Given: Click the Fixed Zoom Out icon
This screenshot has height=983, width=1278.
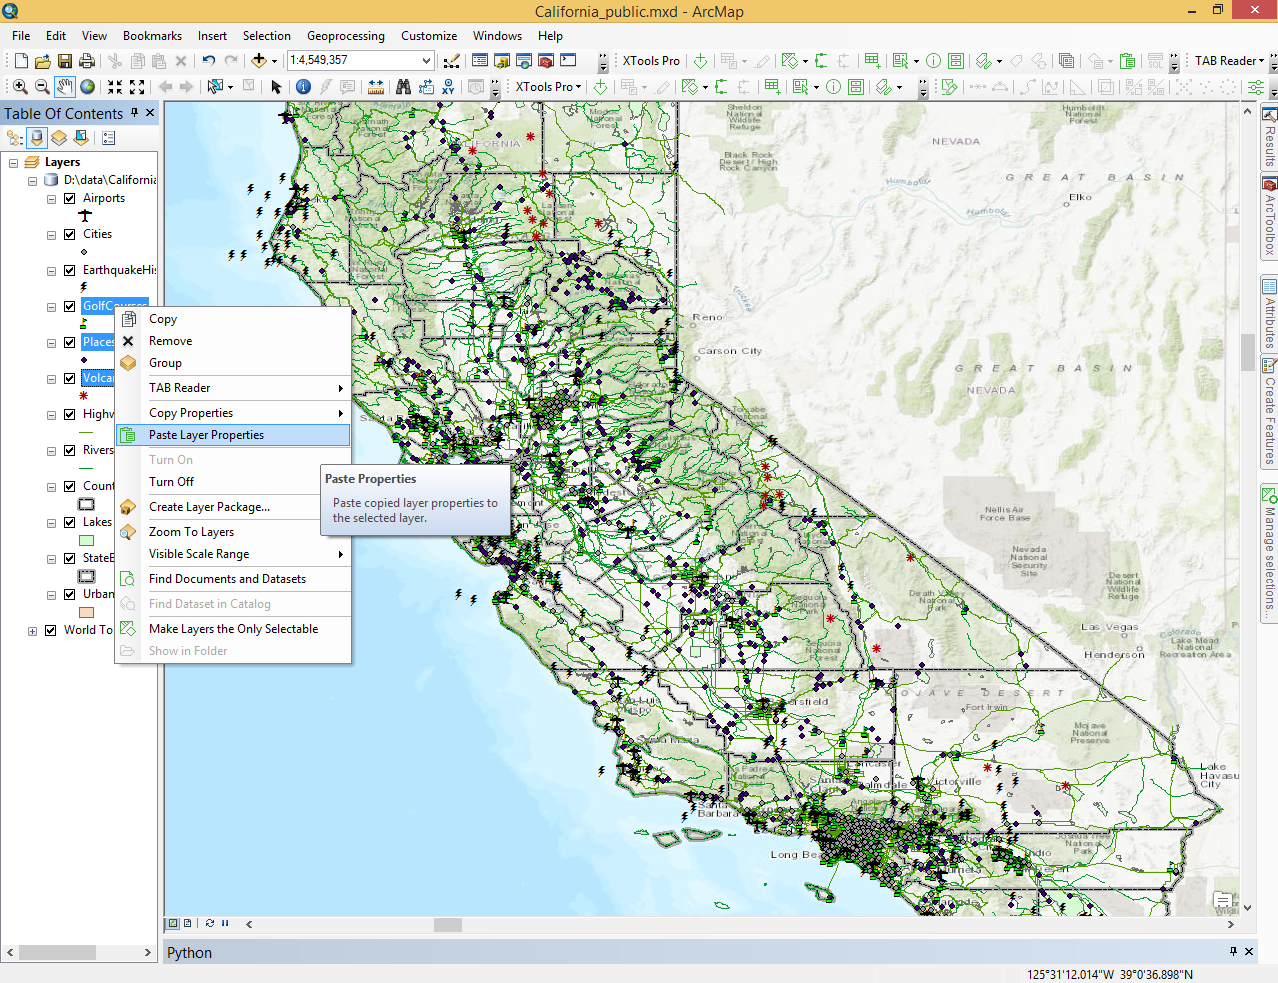Looking at the screenshot, I should pos(137,87).
